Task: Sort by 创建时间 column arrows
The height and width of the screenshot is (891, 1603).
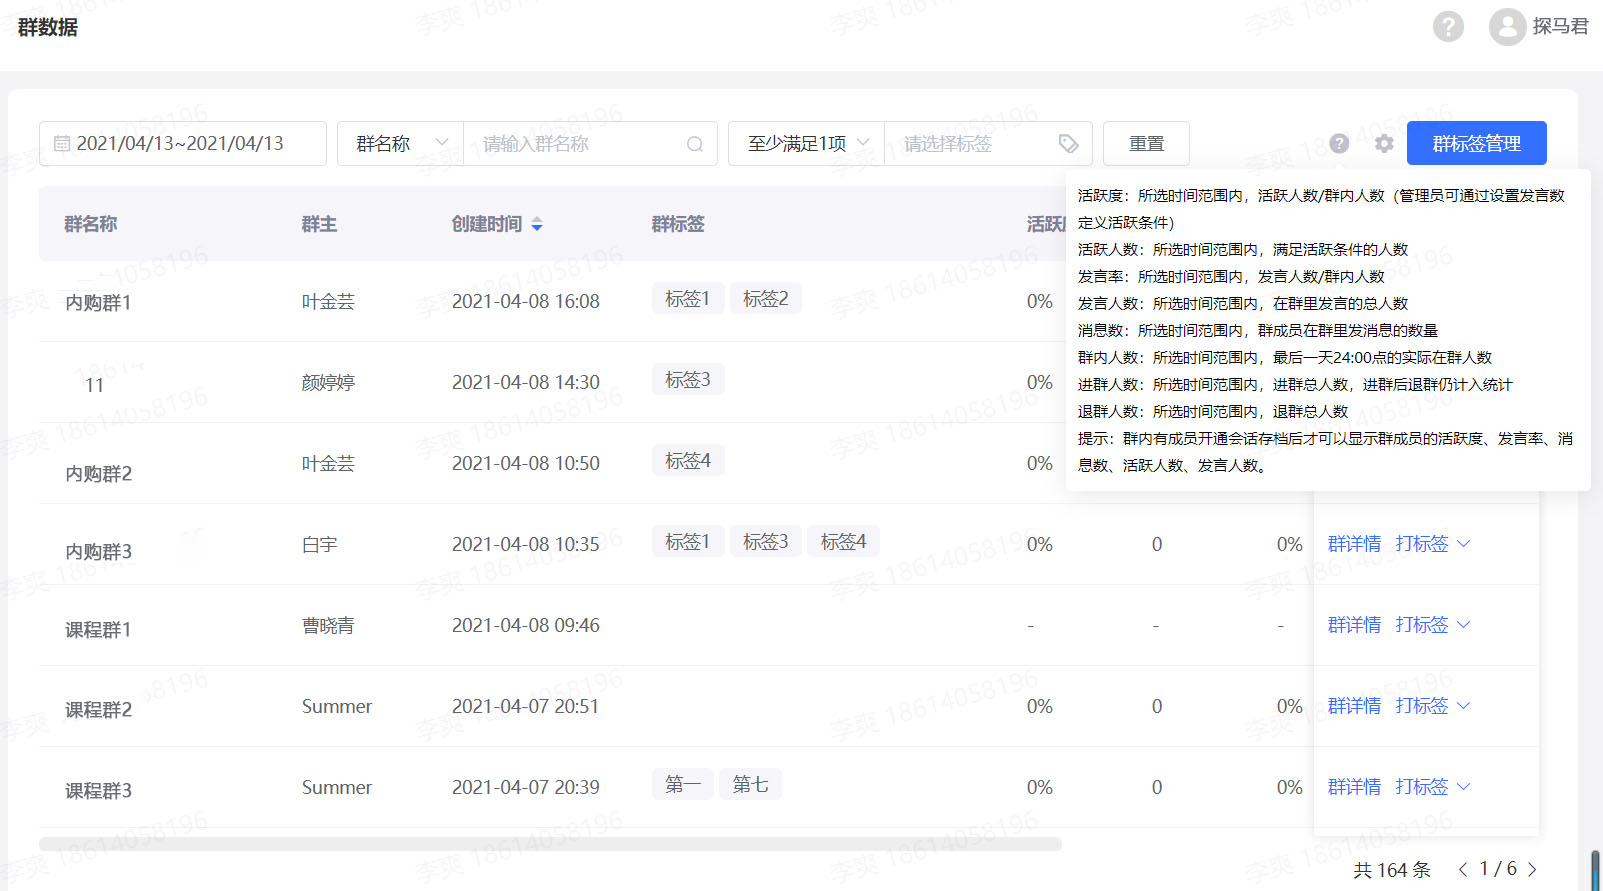Action: (x=537, y=224)
